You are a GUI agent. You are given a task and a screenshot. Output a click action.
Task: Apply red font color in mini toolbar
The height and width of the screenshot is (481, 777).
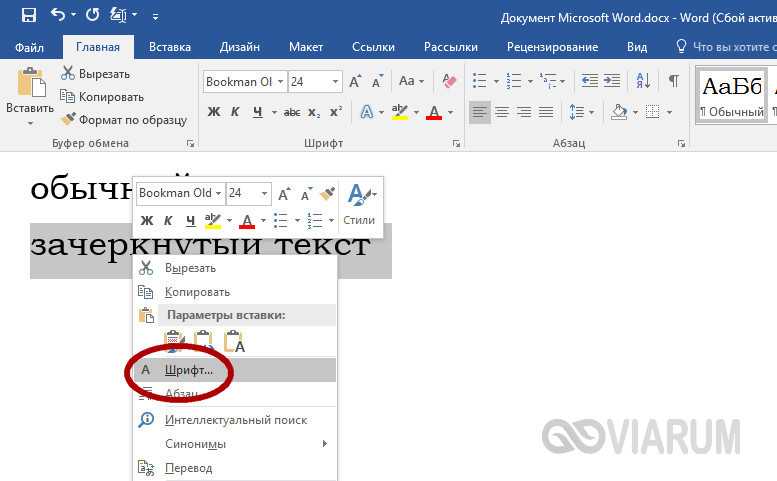coord(247,220)
